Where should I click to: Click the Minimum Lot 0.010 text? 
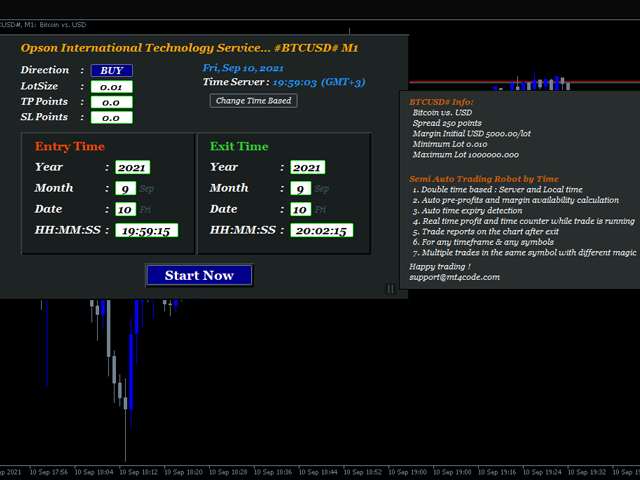click(450, 144)
